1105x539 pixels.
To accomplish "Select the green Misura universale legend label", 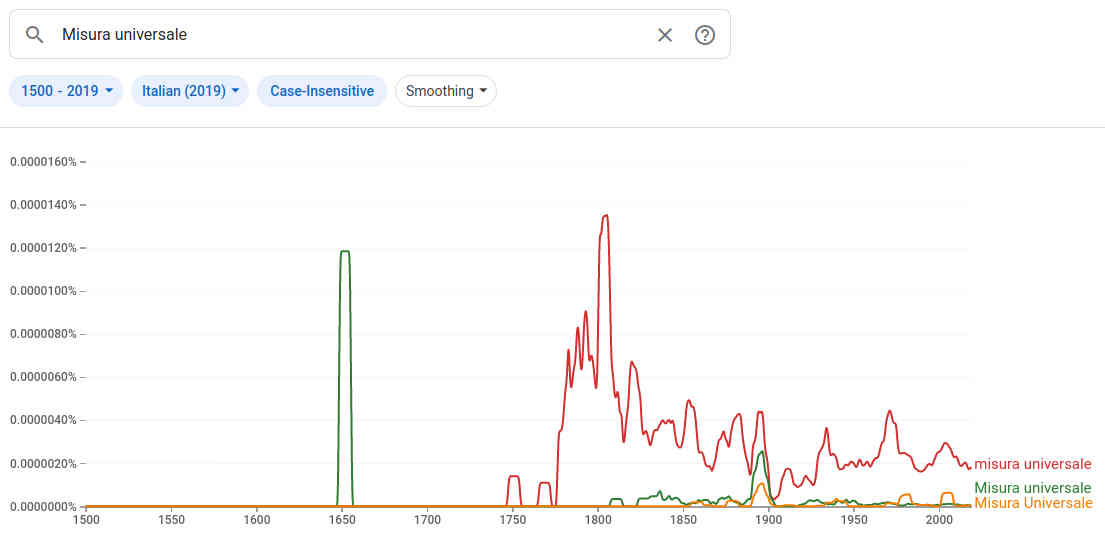I will [x=1033, y=488].
